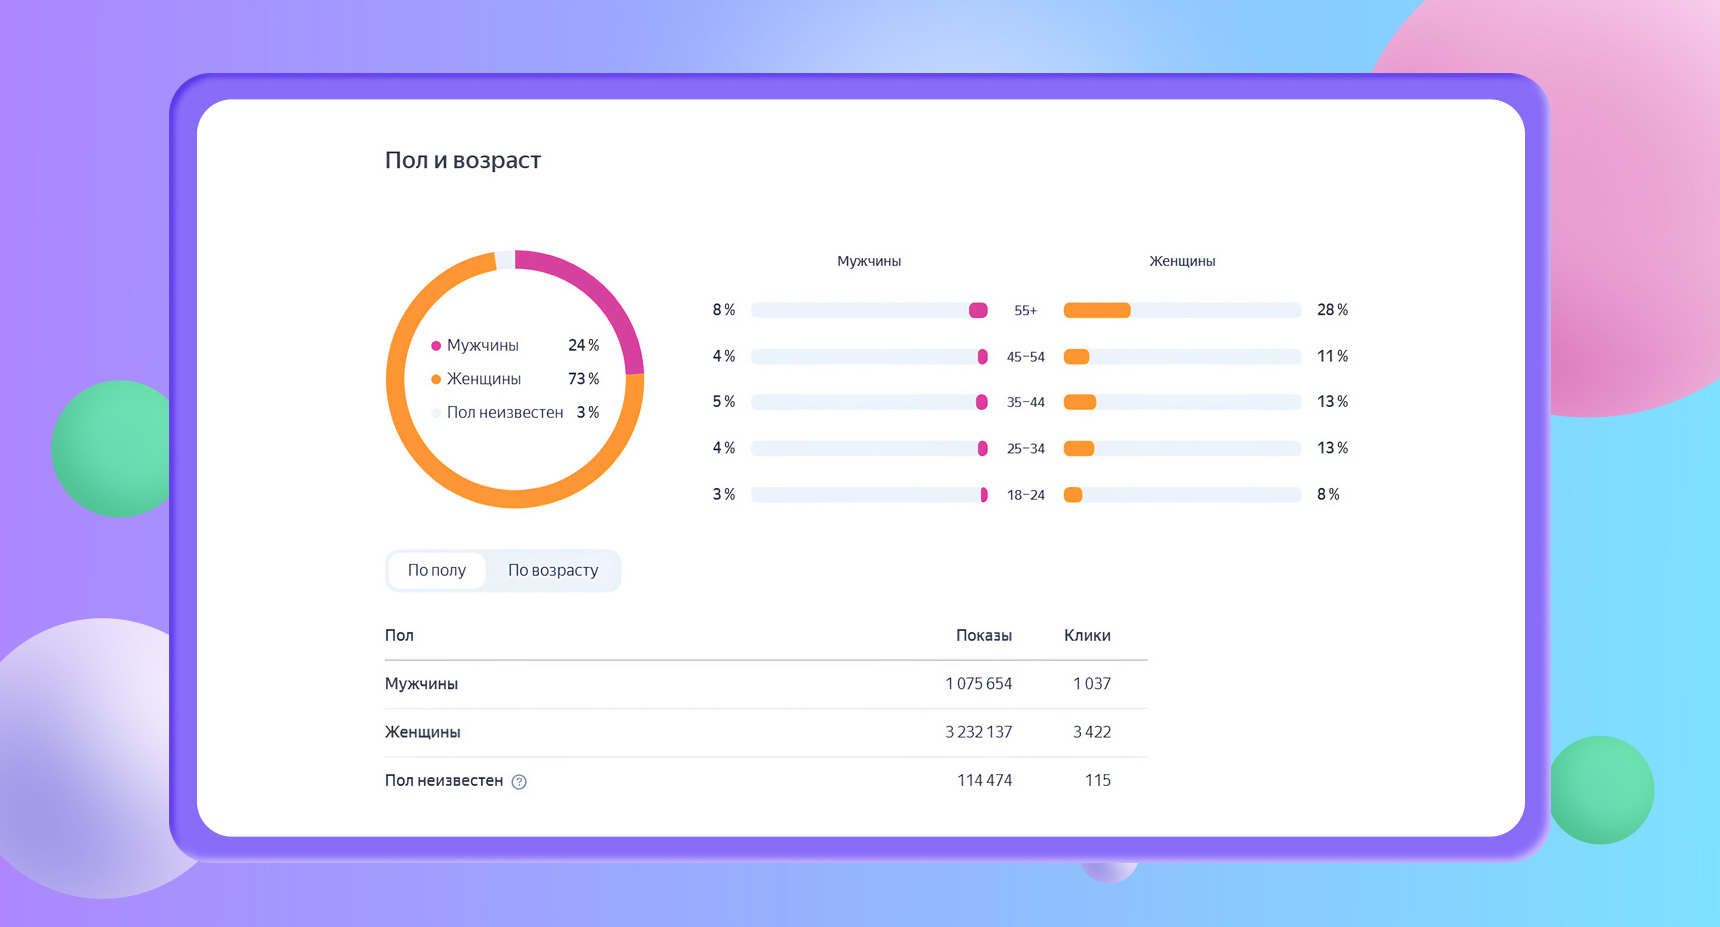The image size is (1720, 927).
Task: Click the Мужчины 55+ age bar
Action: pyautogui.click(x=869, y=310)
